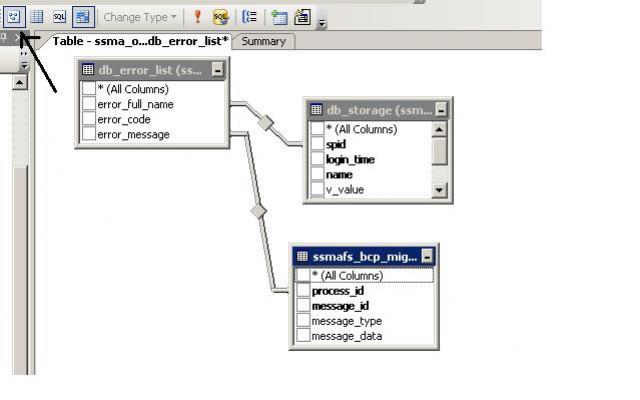Check All Columns in db_error_list

point(89,89)
